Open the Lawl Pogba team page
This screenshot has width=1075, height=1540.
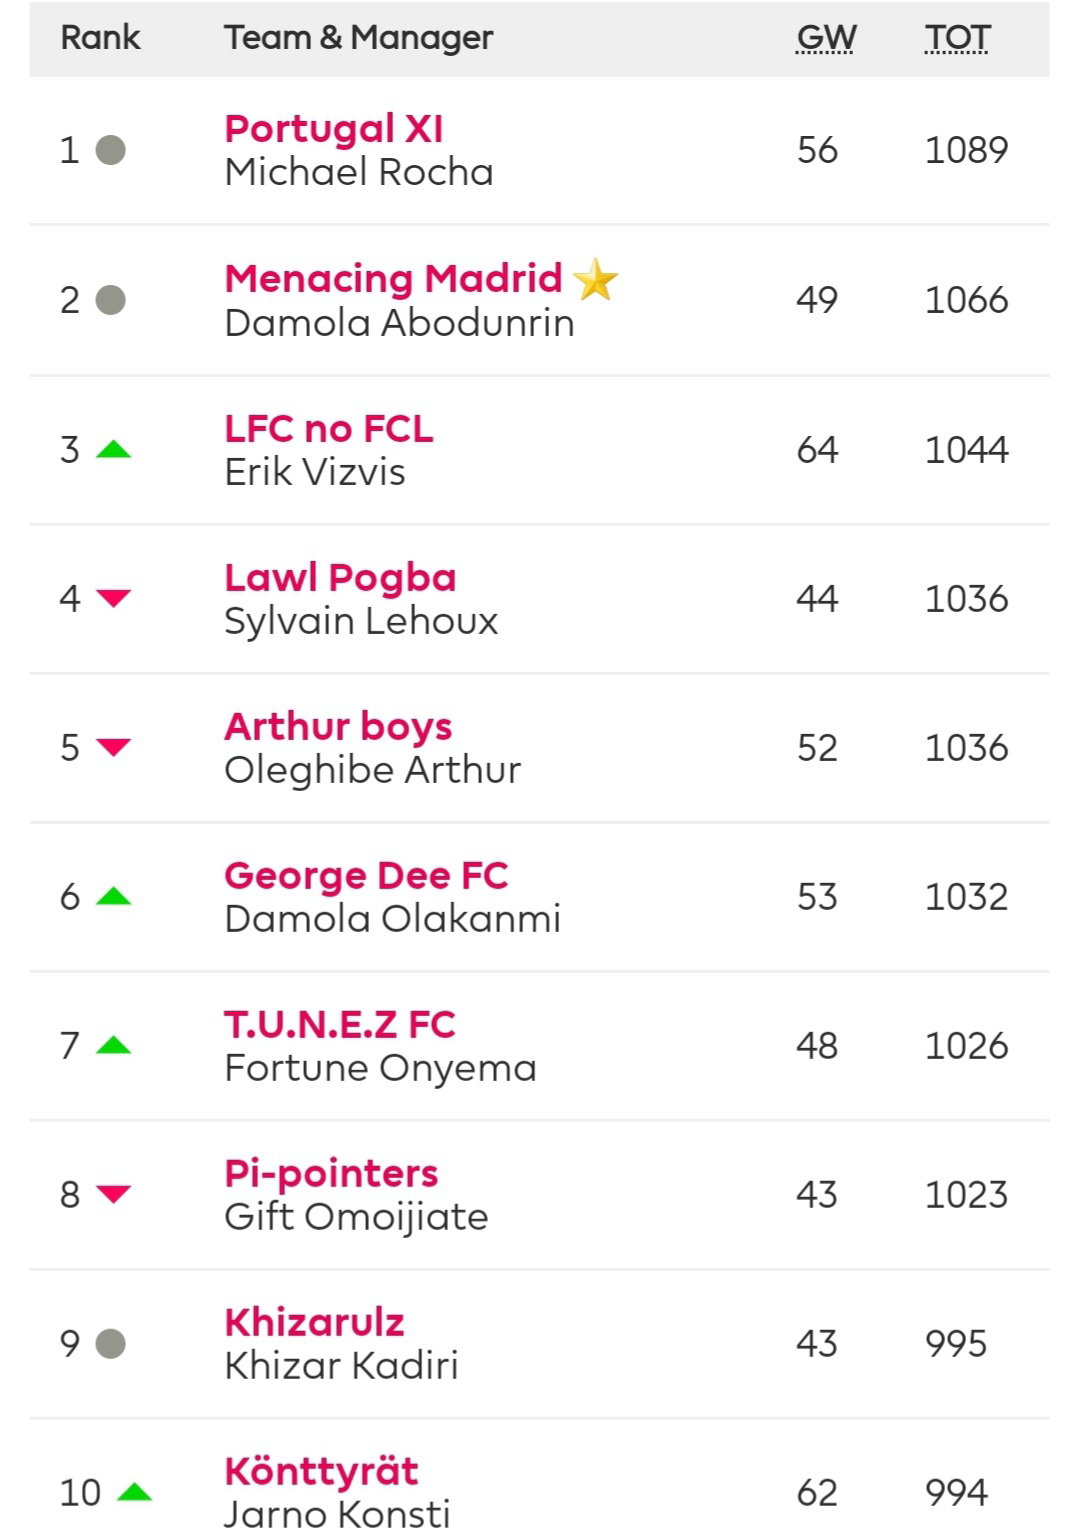coord(341,577)
